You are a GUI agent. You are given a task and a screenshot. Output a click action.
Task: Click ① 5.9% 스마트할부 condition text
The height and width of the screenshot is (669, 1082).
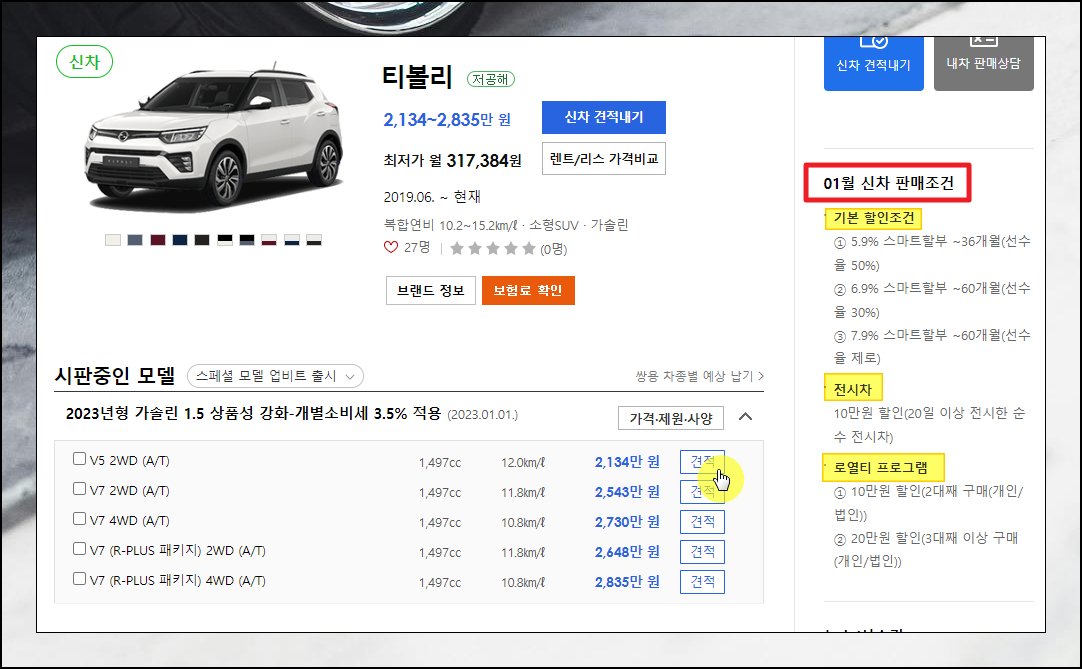pyautogui.click(x=932, y=253)
